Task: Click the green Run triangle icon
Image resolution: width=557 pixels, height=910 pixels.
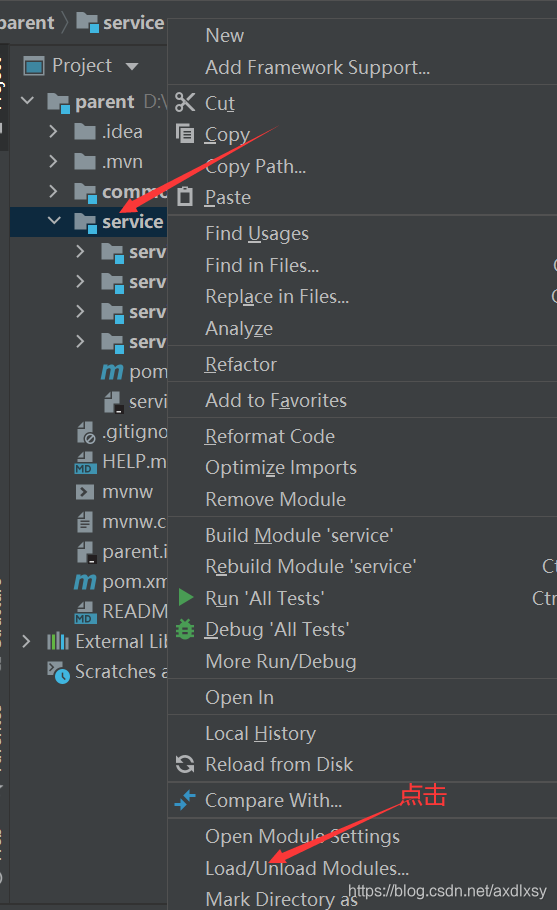Action: click(186, 597)
